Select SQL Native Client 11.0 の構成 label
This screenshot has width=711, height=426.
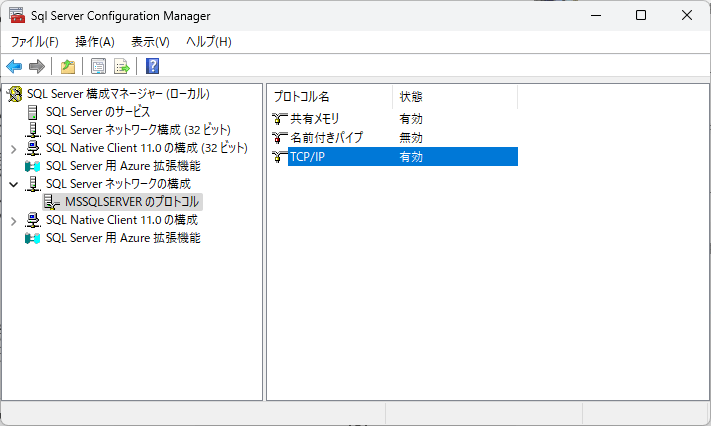122,220
